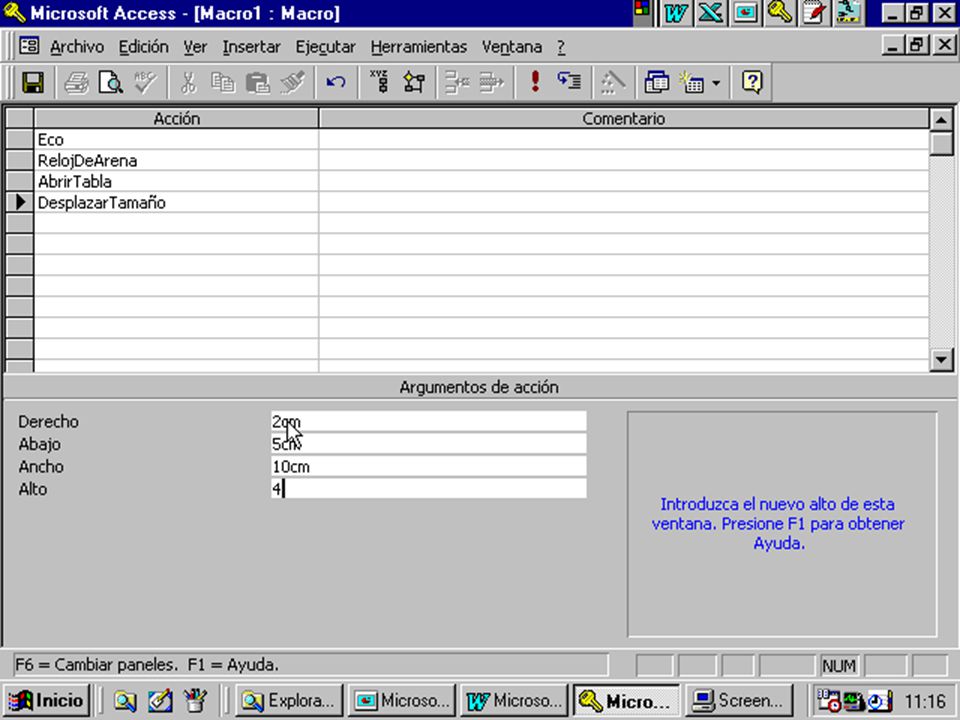Click the Comentario cell of the Eco row
The image size is (960, 720).
coord(623,140)
